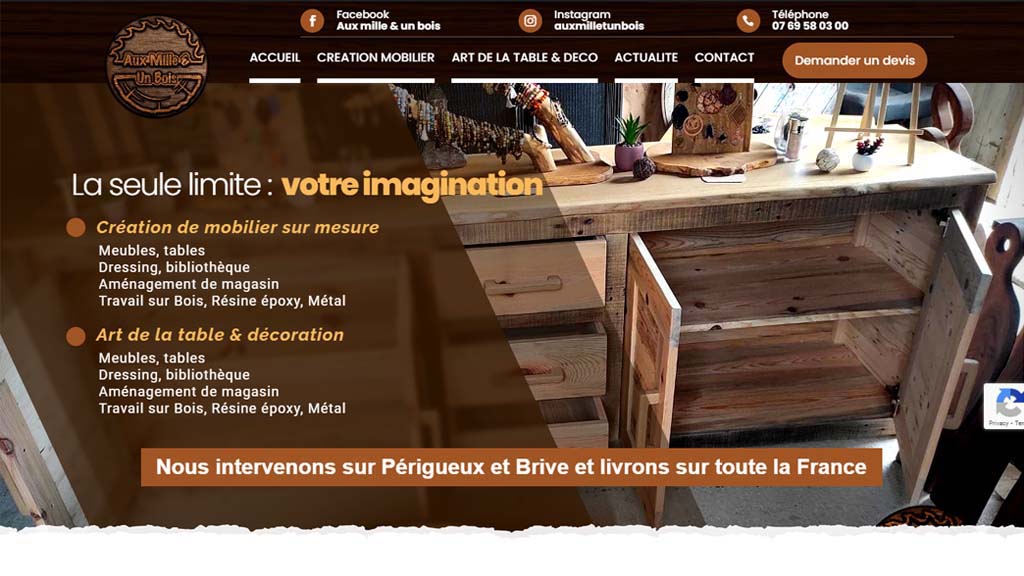Click Art de la table & décoration heading
The width and height of the screenshot is (1024, 576).
pos(219,335)
